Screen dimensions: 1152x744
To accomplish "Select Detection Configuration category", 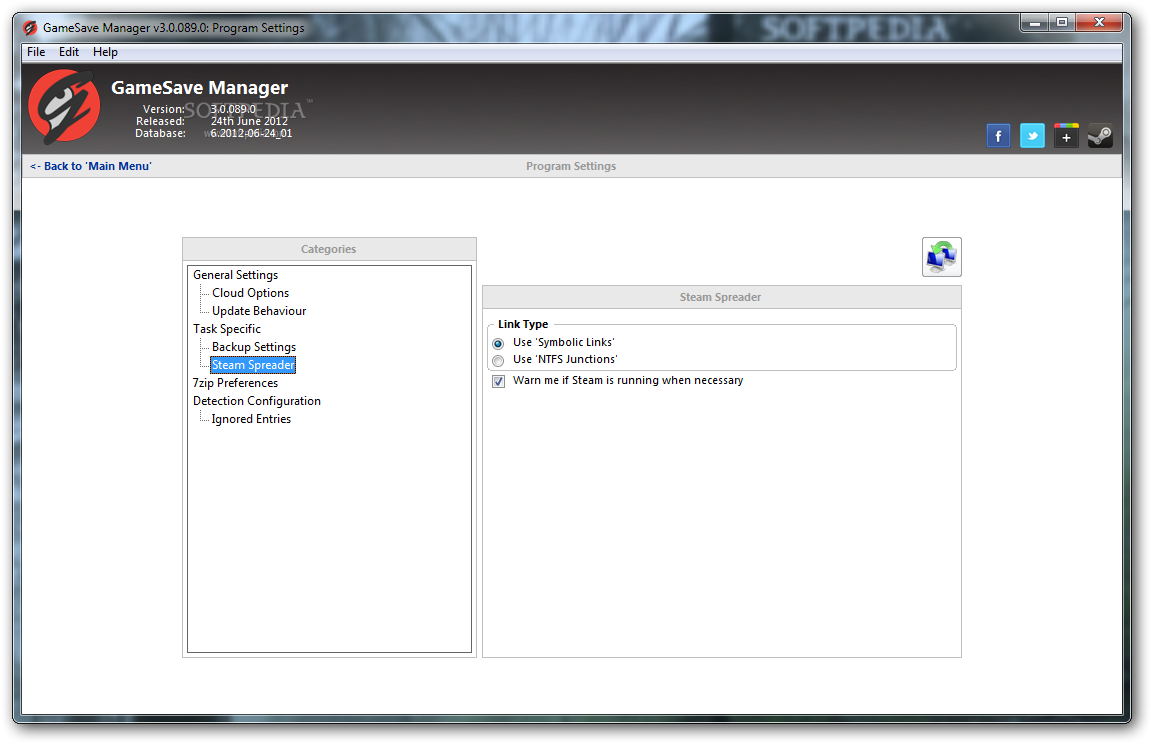I will (256, 401).
